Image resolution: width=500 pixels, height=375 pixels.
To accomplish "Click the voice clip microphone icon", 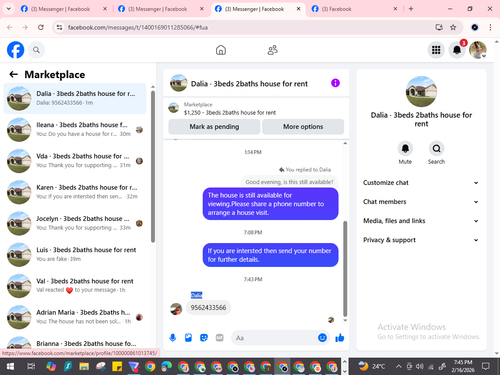I will (x=173, y=338).
